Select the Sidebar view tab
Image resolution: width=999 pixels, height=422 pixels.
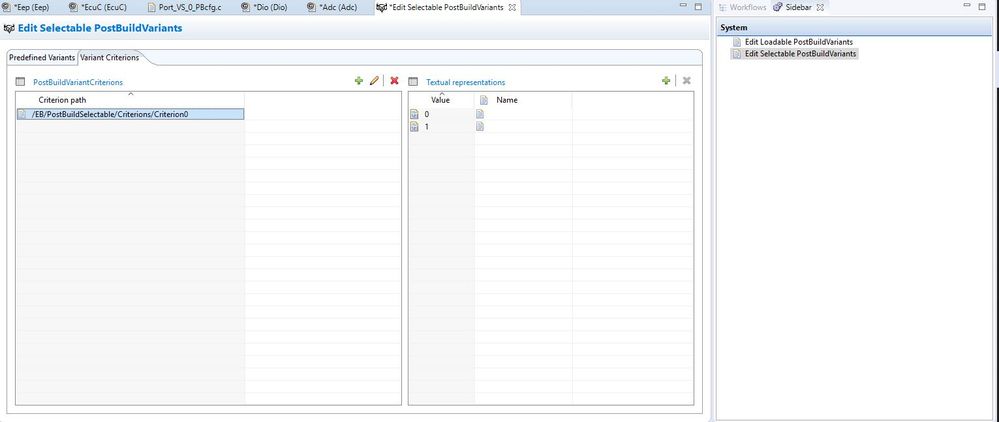pos(793,8)
